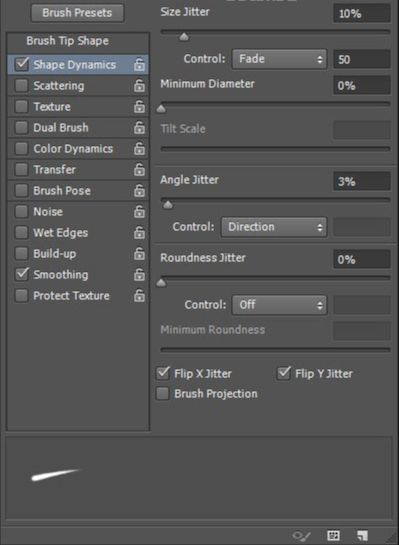This screenshot has width=399, height=545.
Task: Toggle lock icon for Wet Edges
Action: [x=139, y=233]
